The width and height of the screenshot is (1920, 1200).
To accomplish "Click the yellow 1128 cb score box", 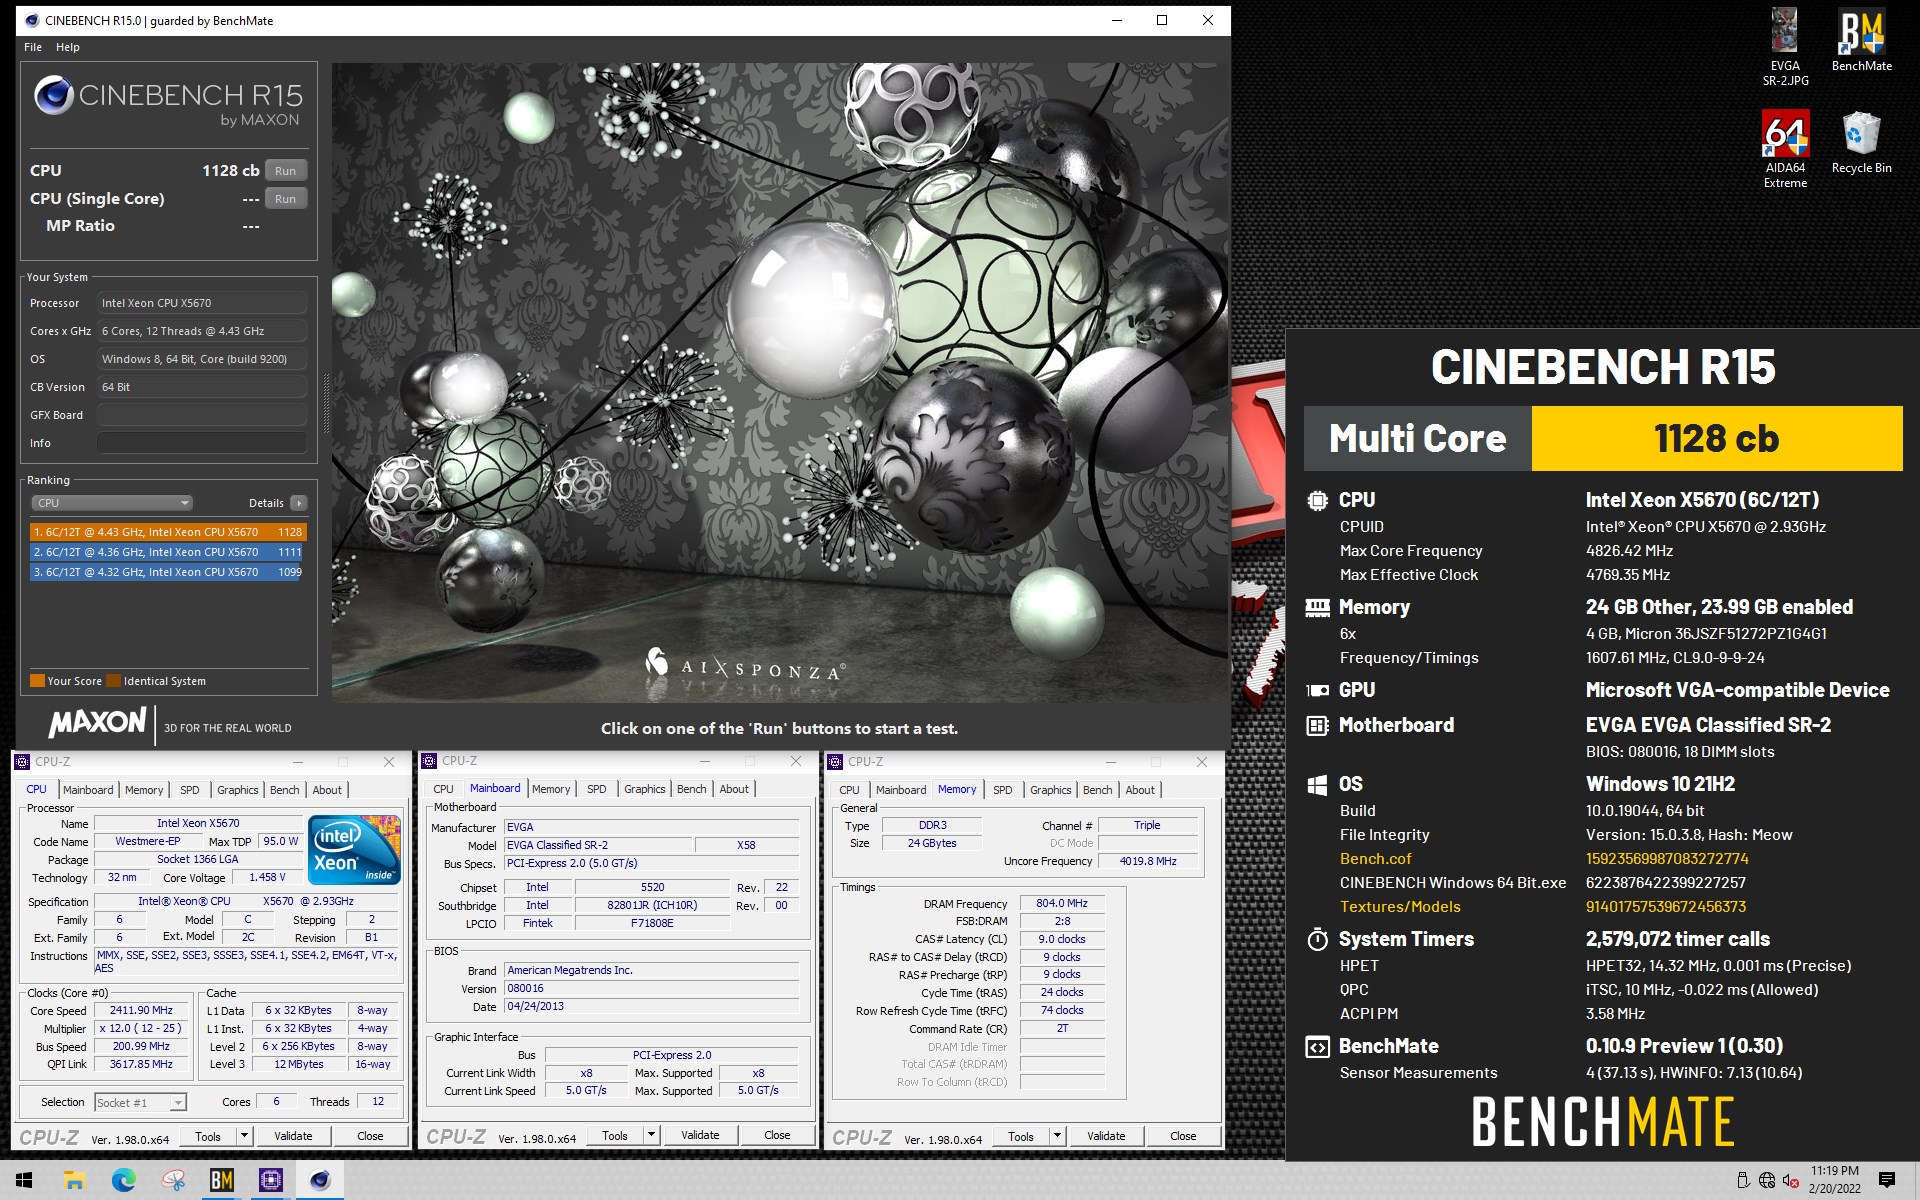I will pyautogui.click(x=1716, y=438).
